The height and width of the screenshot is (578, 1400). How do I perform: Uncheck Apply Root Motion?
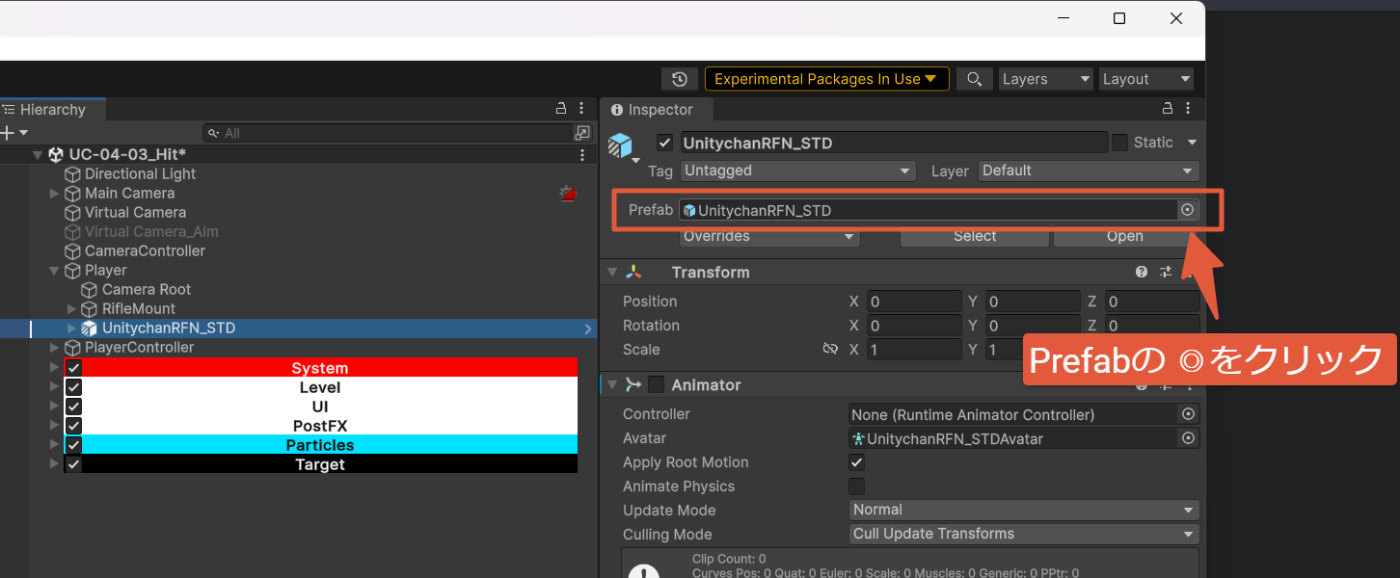(857, 462)
